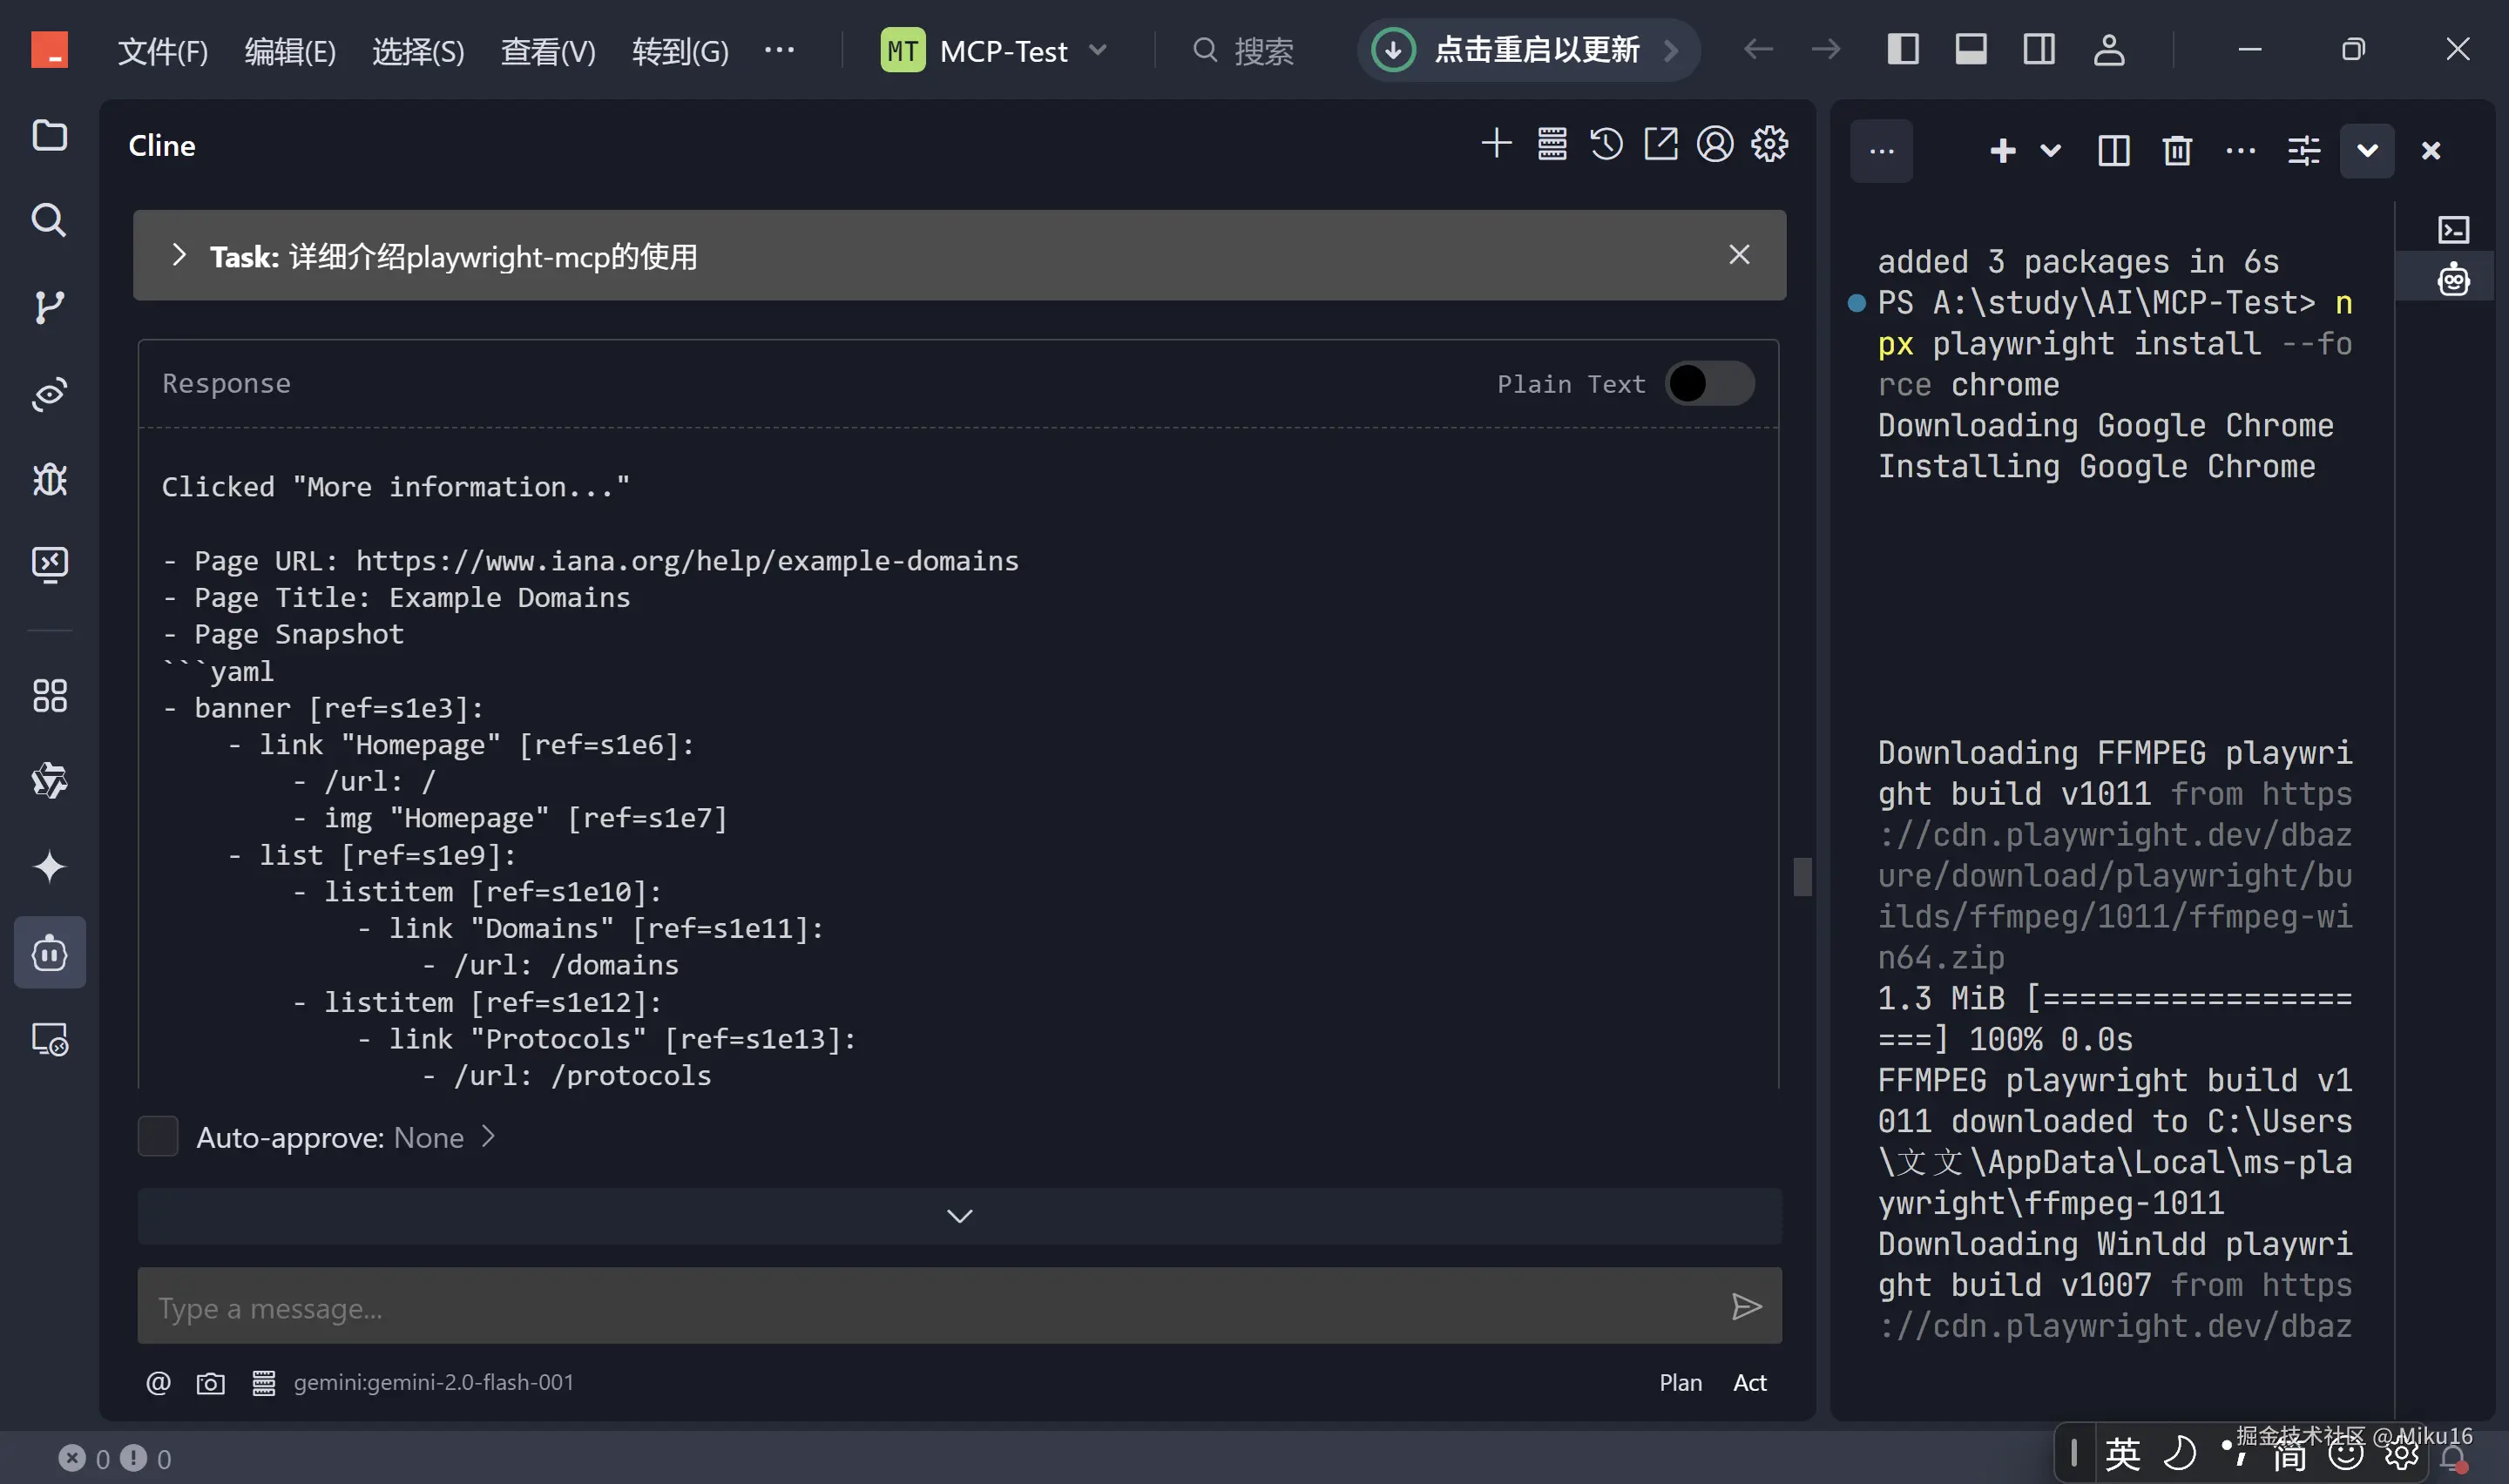
Task: Start new Cline task with plus icon
Action: tap(1496, 144)
